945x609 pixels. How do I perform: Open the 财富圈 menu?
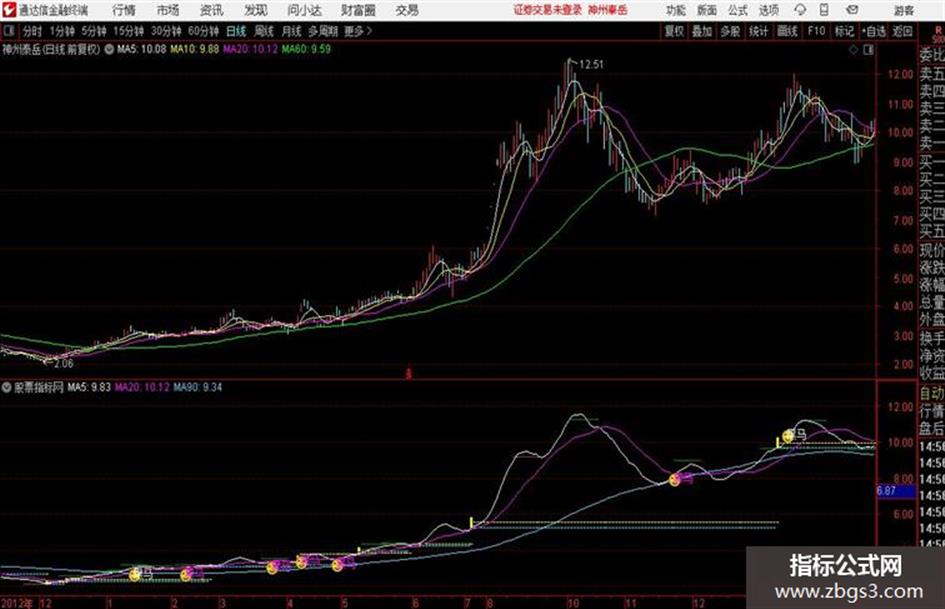pyautogui.click(x=358, y=10)
